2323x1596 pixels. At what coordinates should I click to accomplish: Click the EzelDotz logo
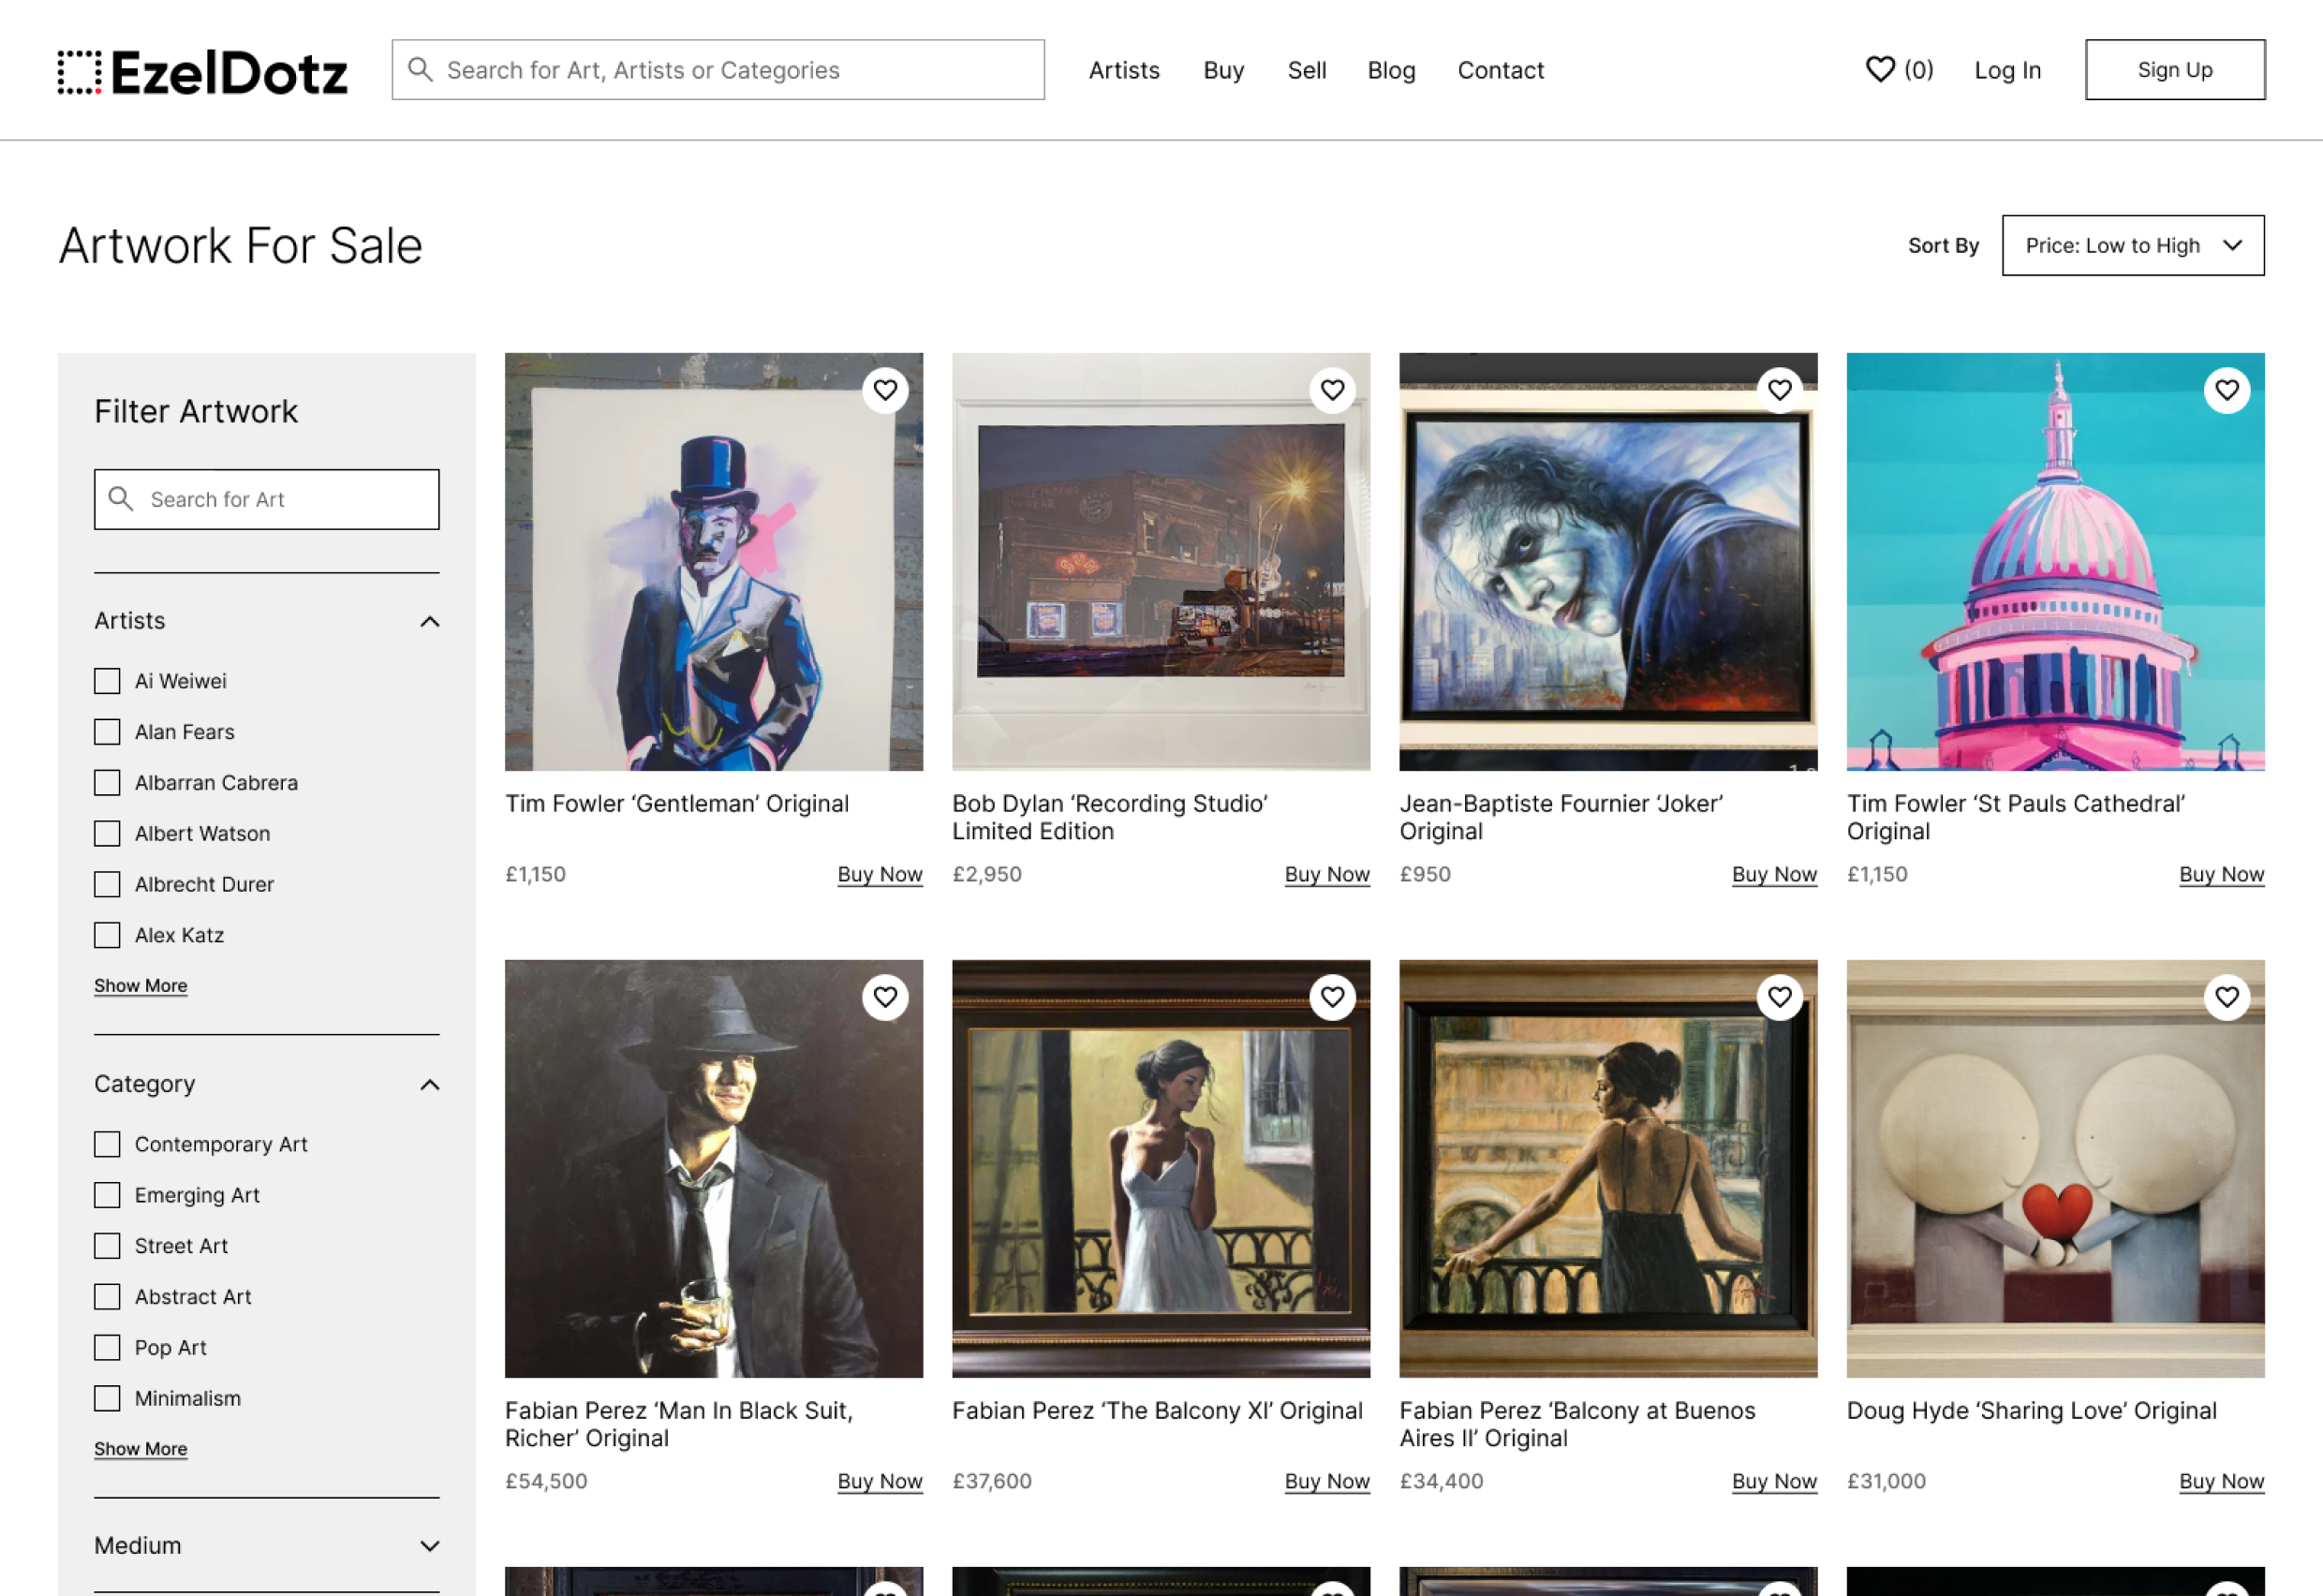pos(202,72)
